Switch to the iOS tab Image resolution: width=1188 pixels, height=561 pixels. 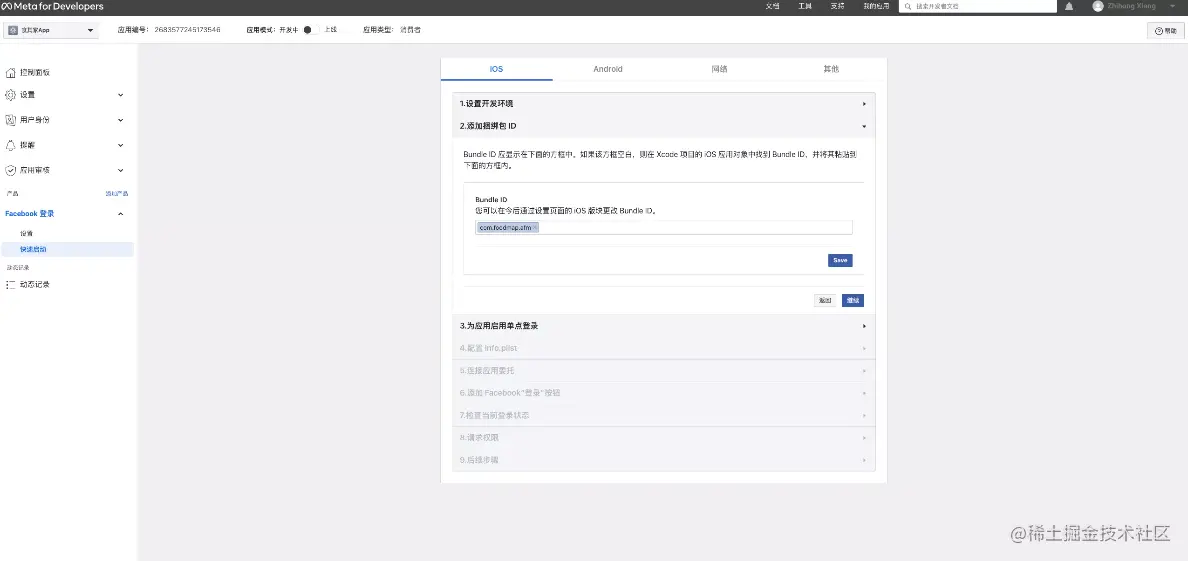[496, 69]
